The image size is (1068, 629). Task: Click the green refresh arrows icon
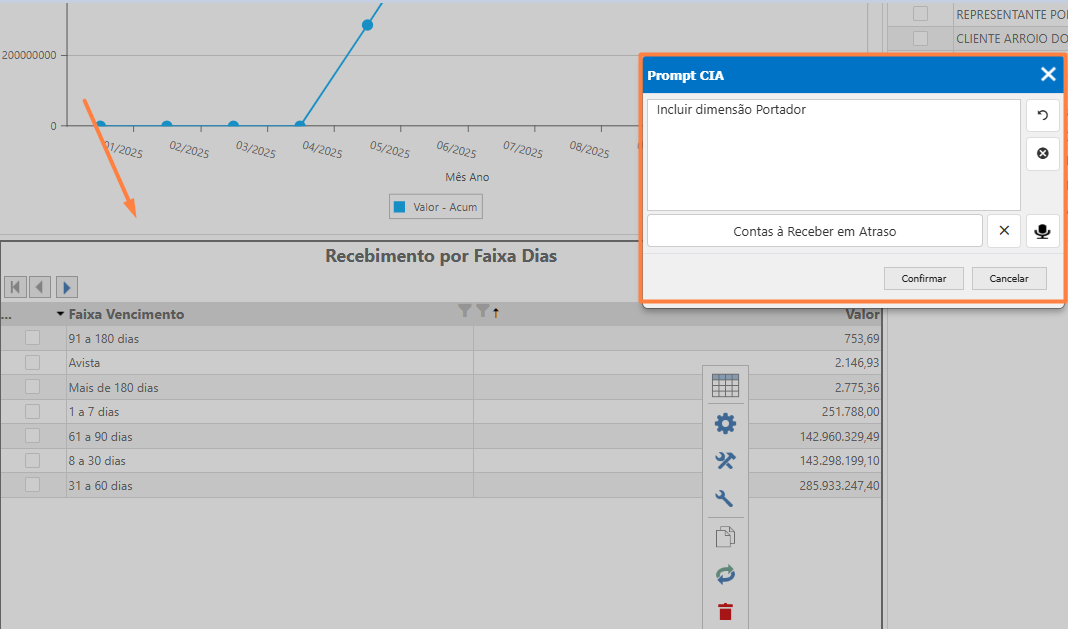pyautogui.click(x=725, y=574)
